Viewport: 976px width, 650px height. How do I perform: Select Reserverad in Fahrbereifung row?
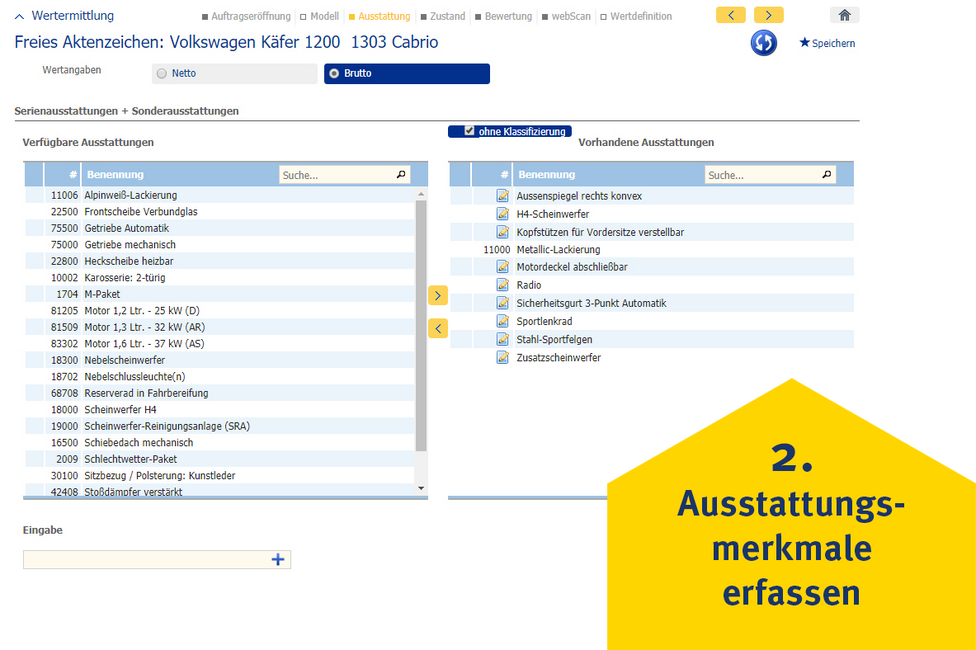click(x=220, y=393)
